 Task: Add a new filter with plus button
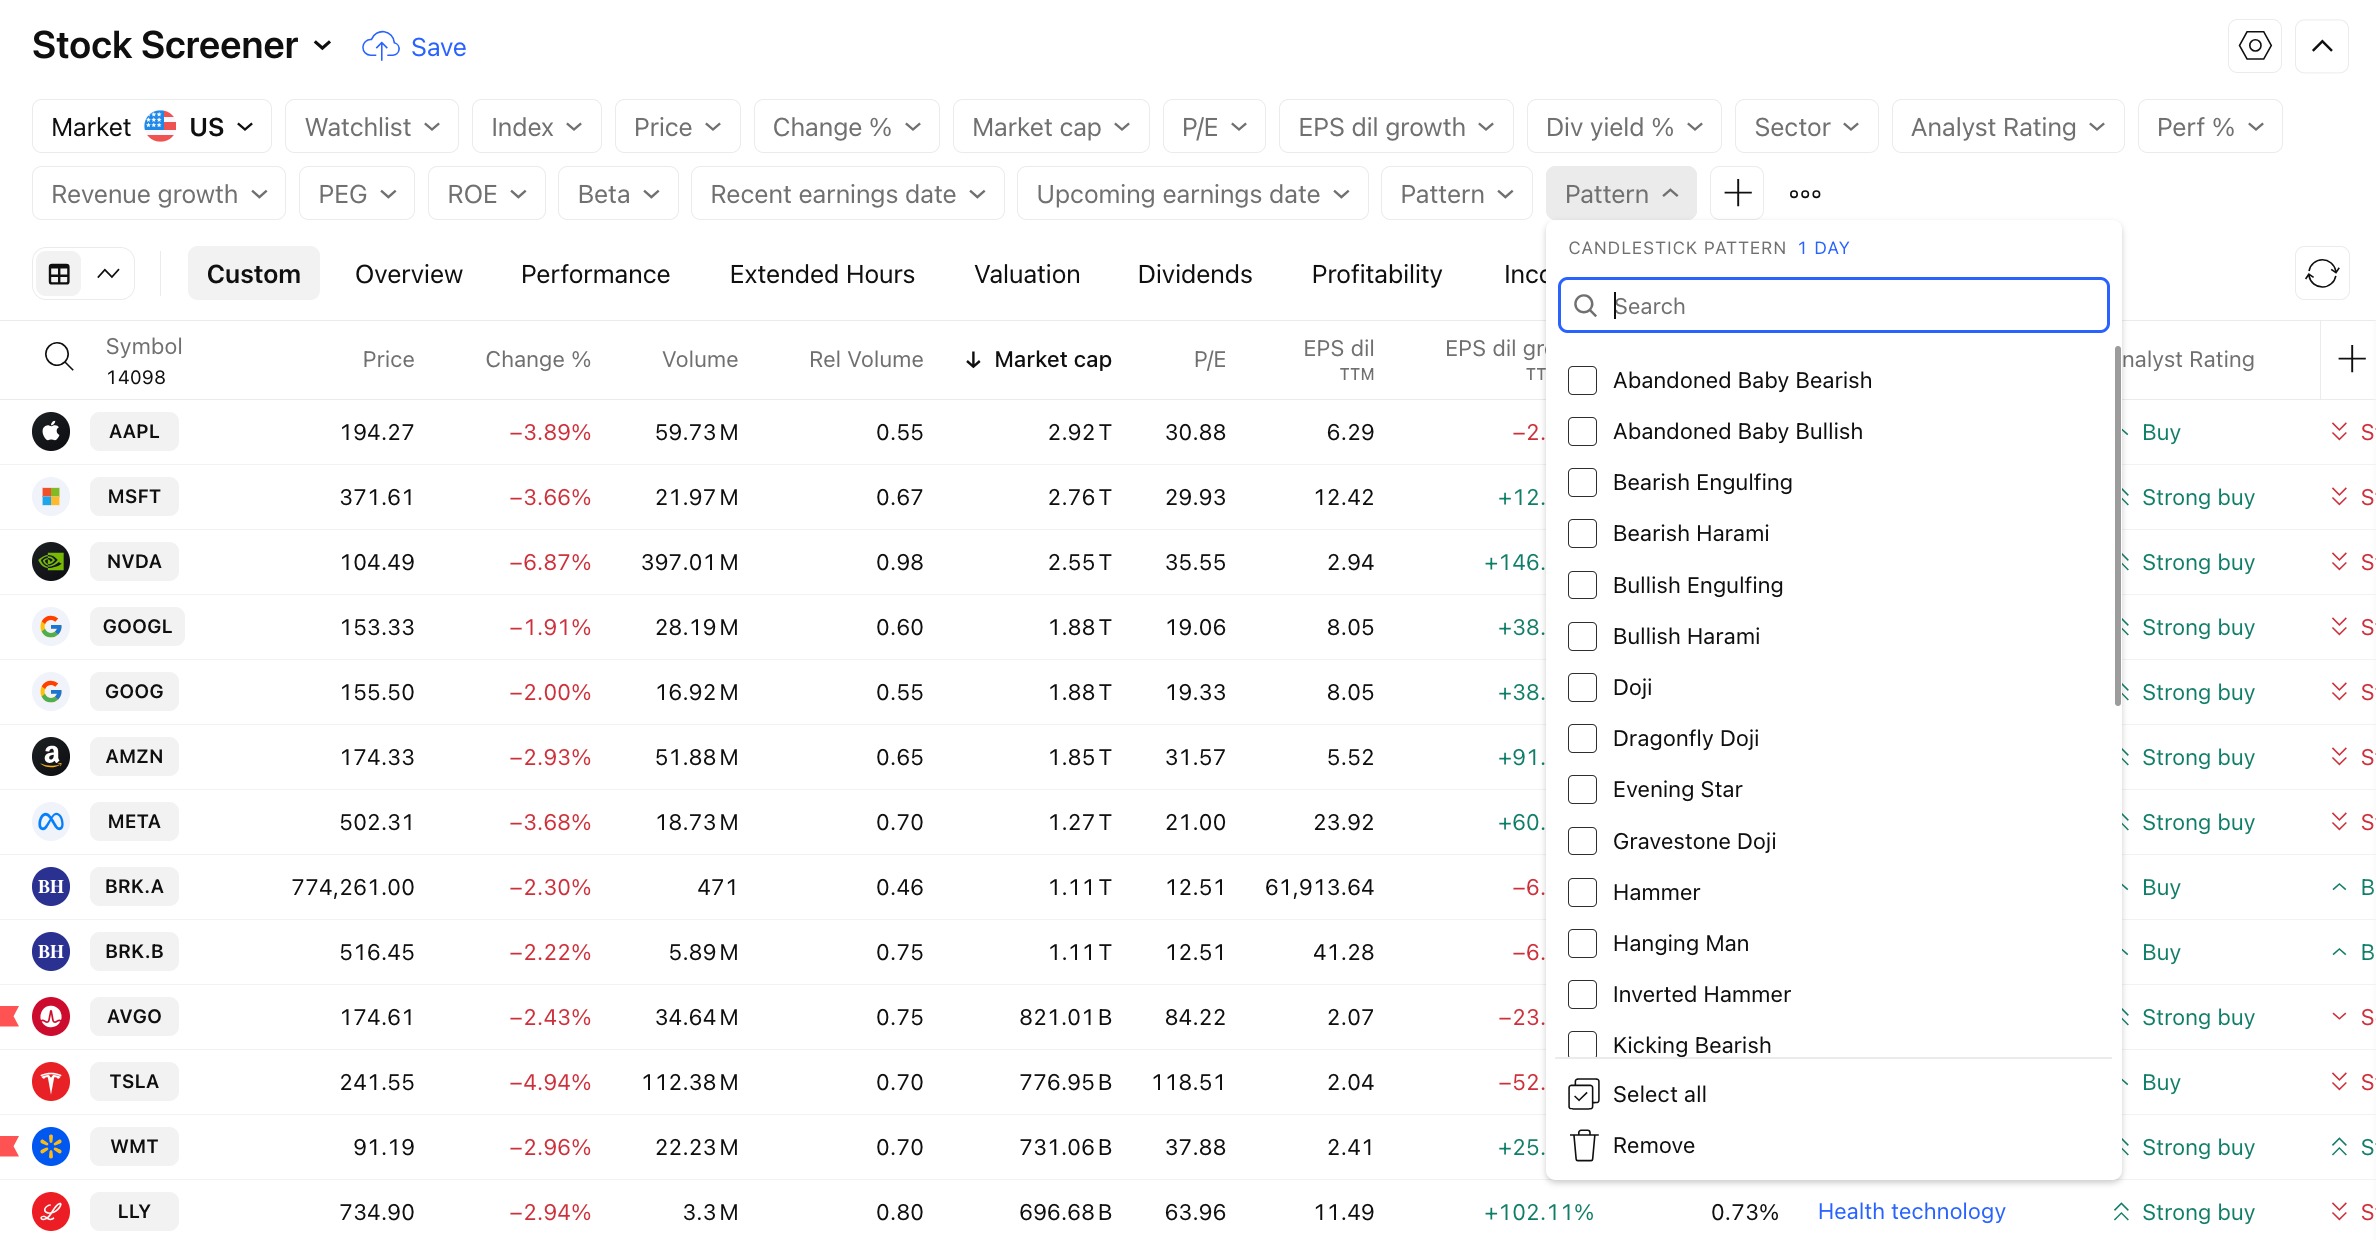click(1737, 193)
